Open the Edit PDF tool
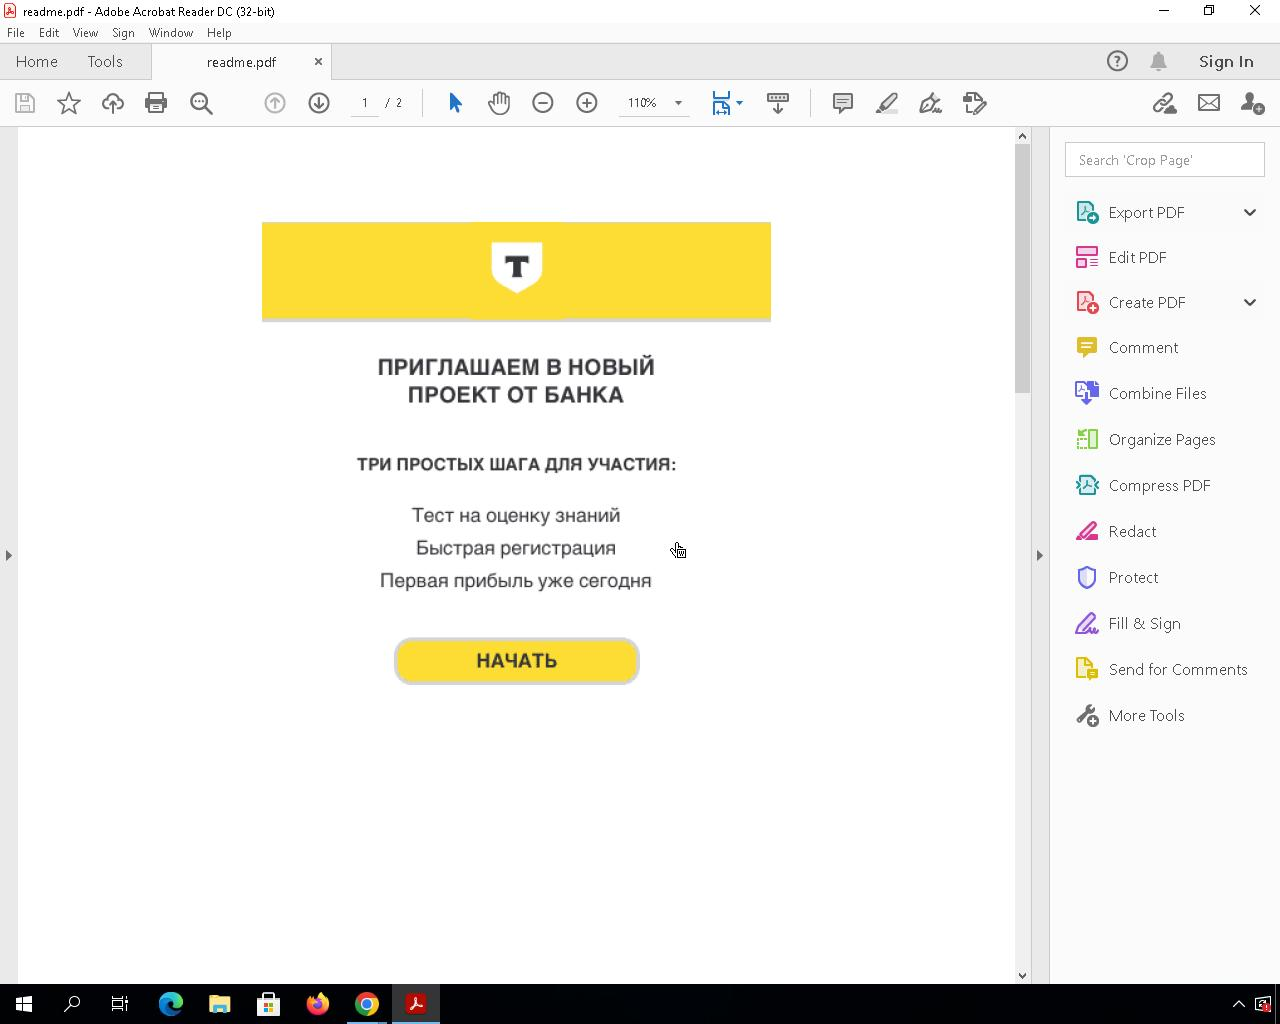This screenshot has width=1280, height=1024. click(1137, 257)
